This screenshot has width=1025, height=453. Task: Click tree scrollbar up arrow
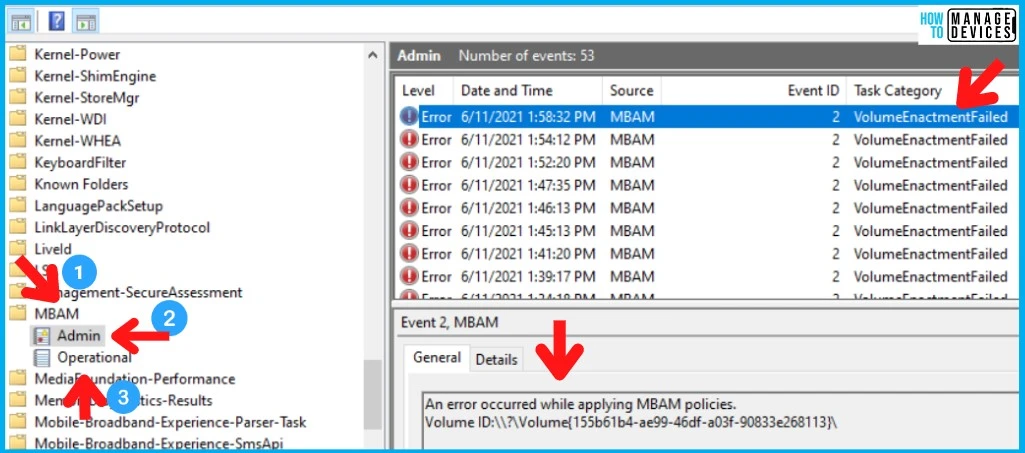(373, 55)
